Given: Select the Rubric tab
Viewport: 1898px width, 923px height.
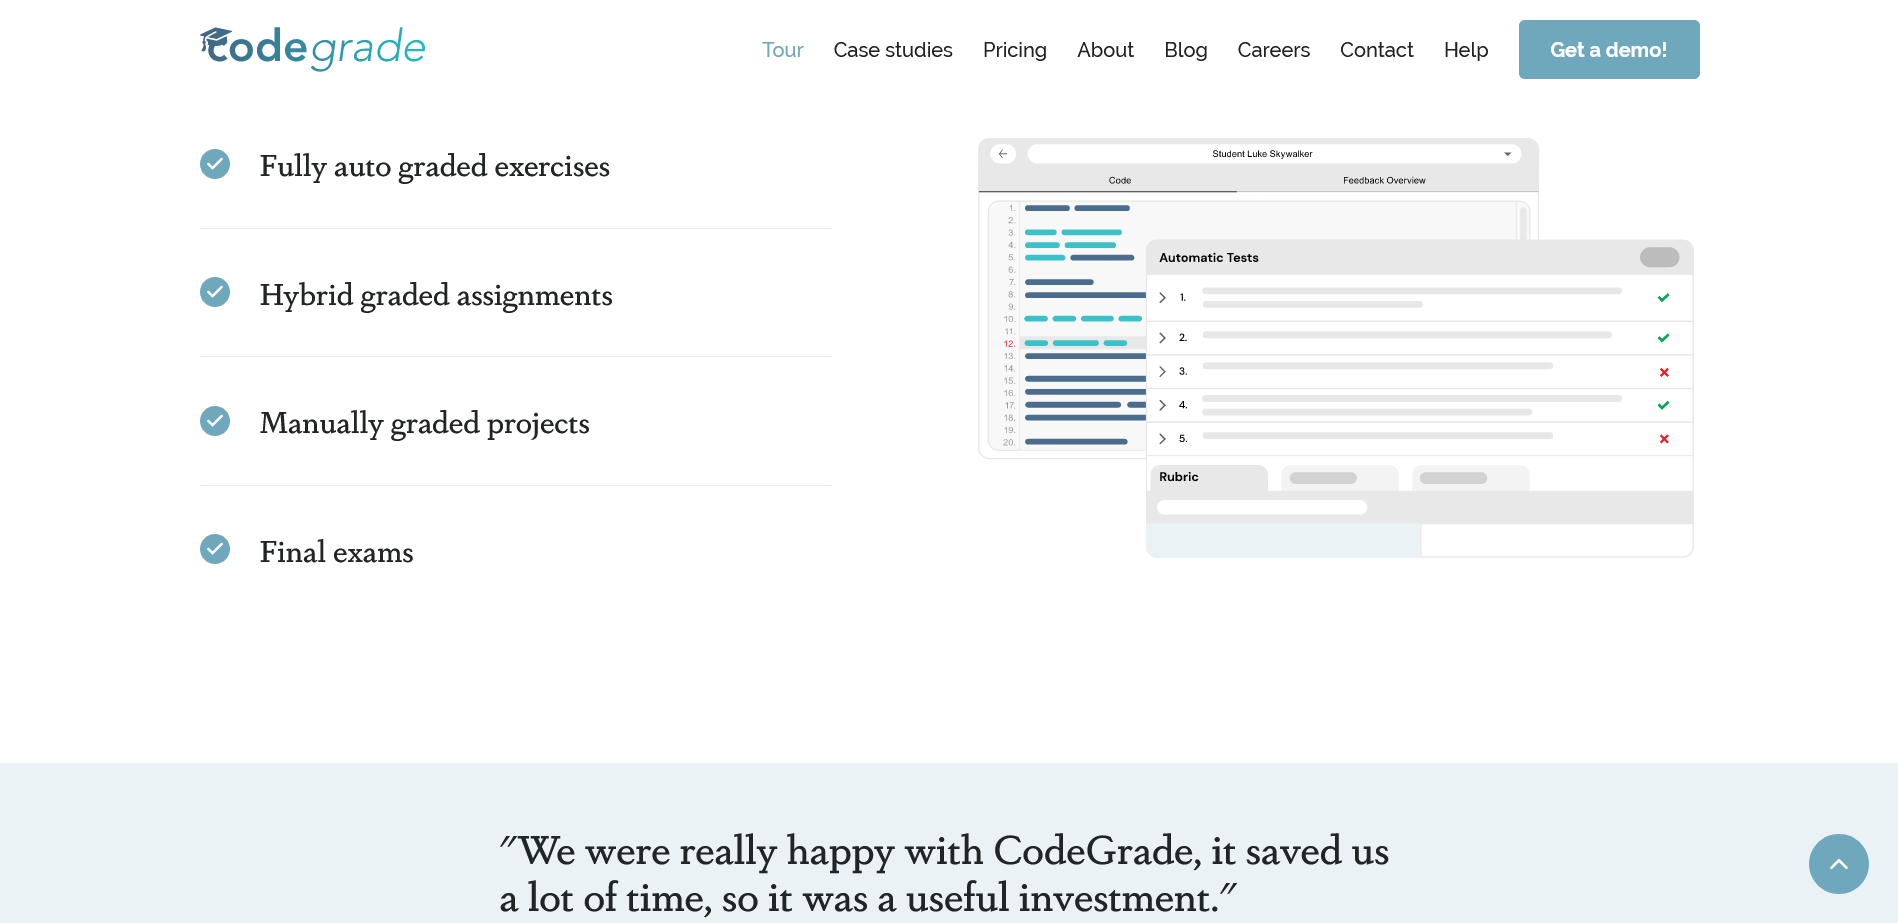Looking at the screenshot, I should (1208, 477).
